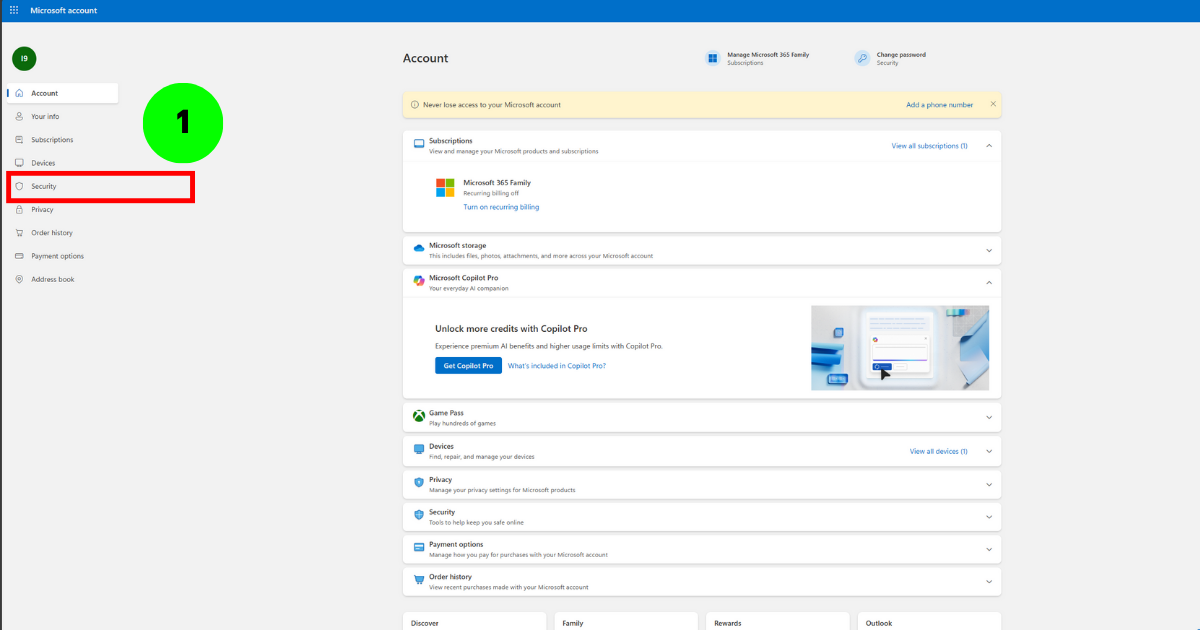Open What's included in Copilot Pro link

click(x=557, y=366)
